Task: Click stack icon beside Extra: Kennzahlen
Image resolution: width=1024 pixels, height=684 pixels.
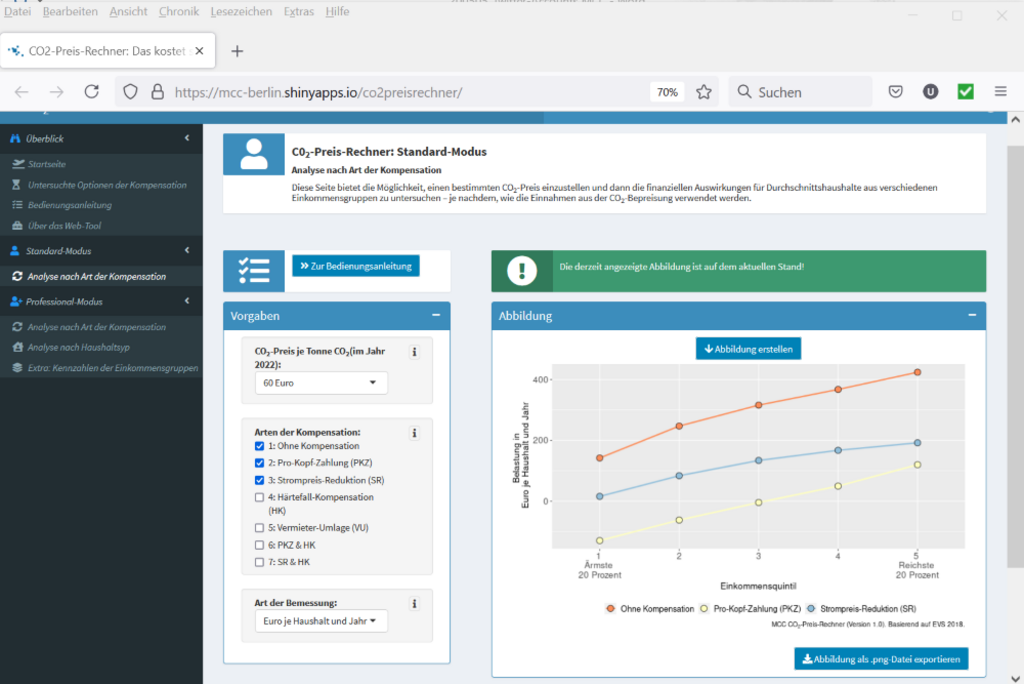Action: 18,368
